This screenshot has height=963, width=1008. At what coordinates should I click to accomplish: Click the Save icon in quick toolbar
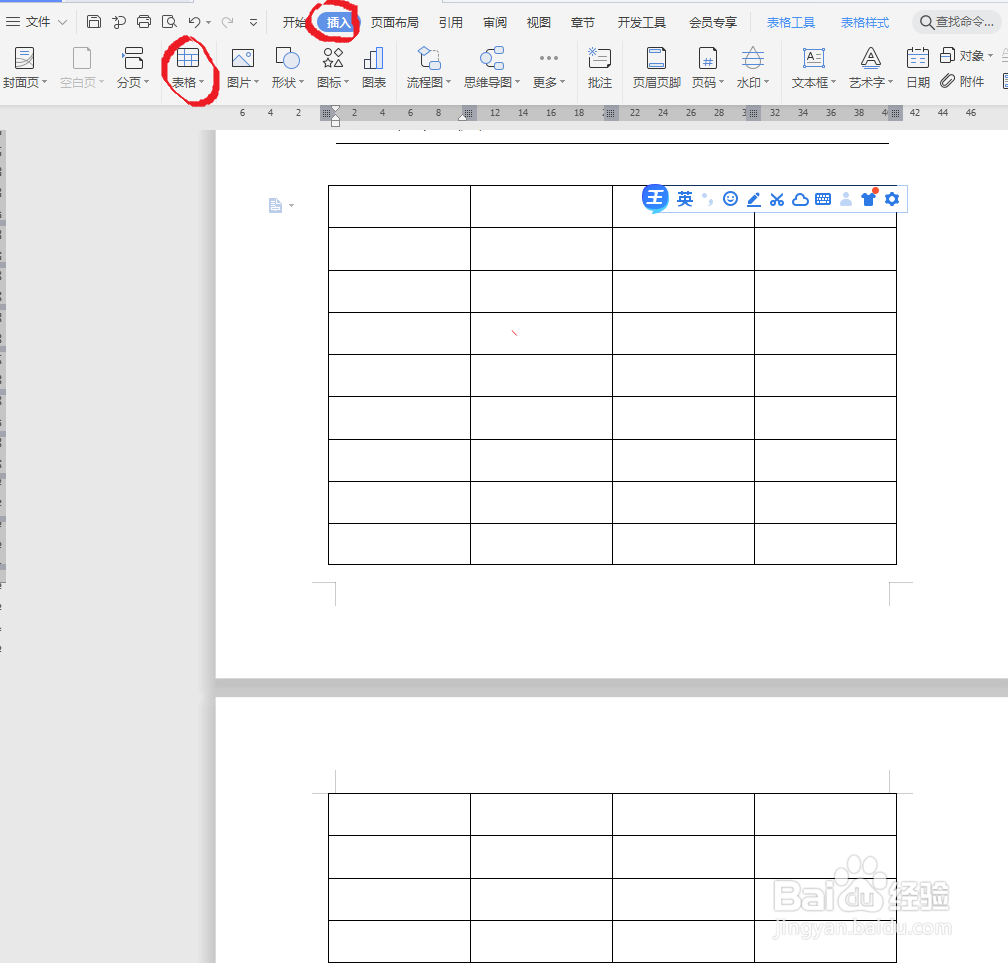coord(94,22)
